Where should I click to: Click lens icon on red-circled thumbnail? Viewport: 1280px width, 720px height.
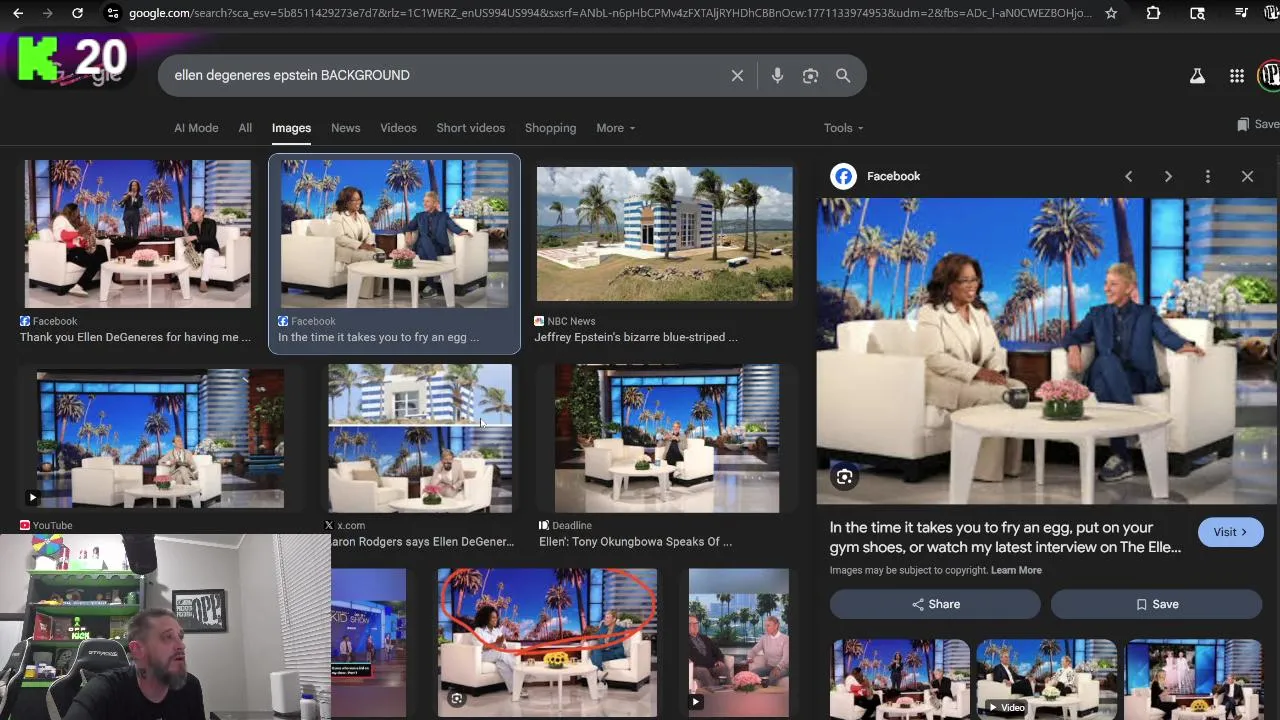click(x=456, y=698)
